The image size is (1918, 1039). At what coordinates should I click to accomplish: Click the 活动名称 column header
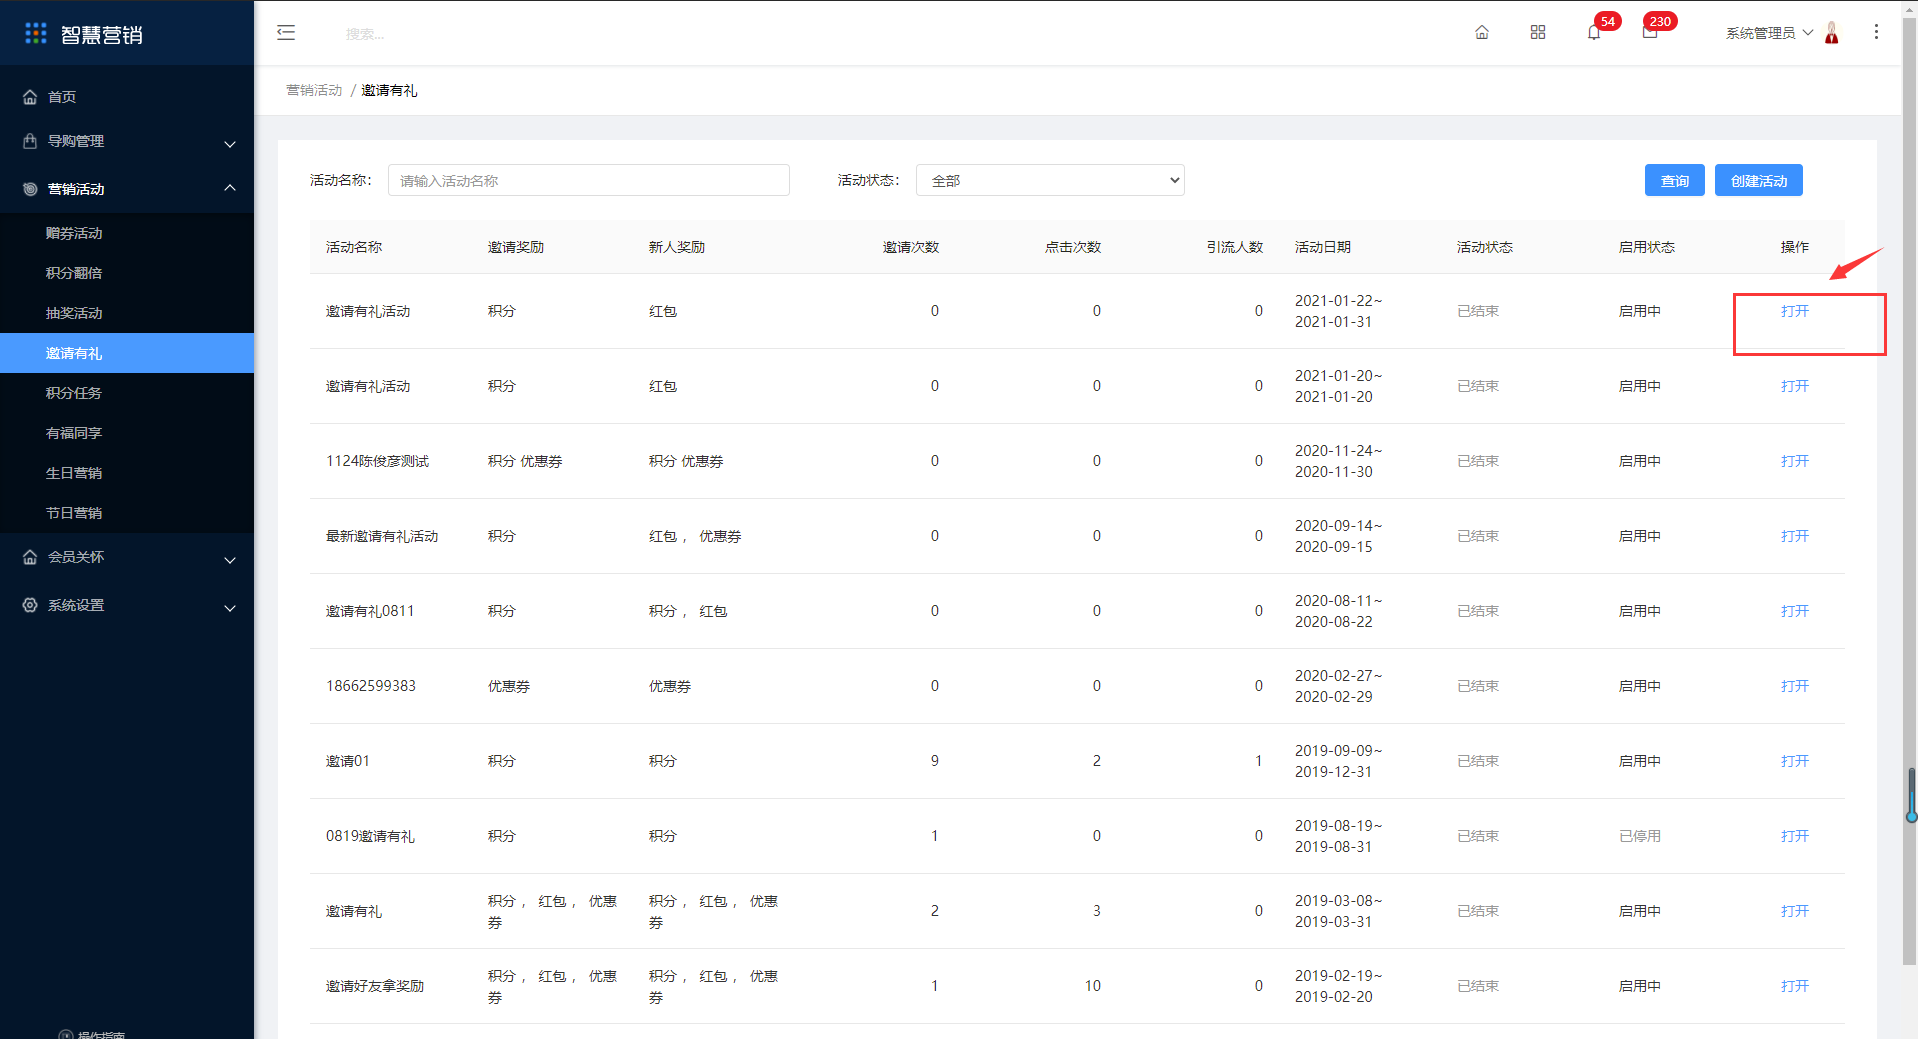(x=354, y=247)
